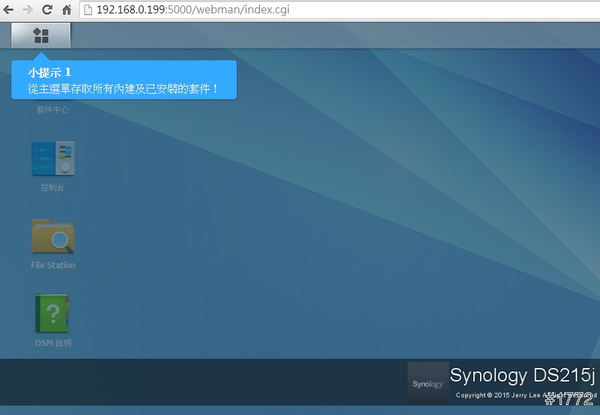Click the Synology DS215j caption text
Screen dimensions: 600x415
pyautogui.click(x=522, y=376)
